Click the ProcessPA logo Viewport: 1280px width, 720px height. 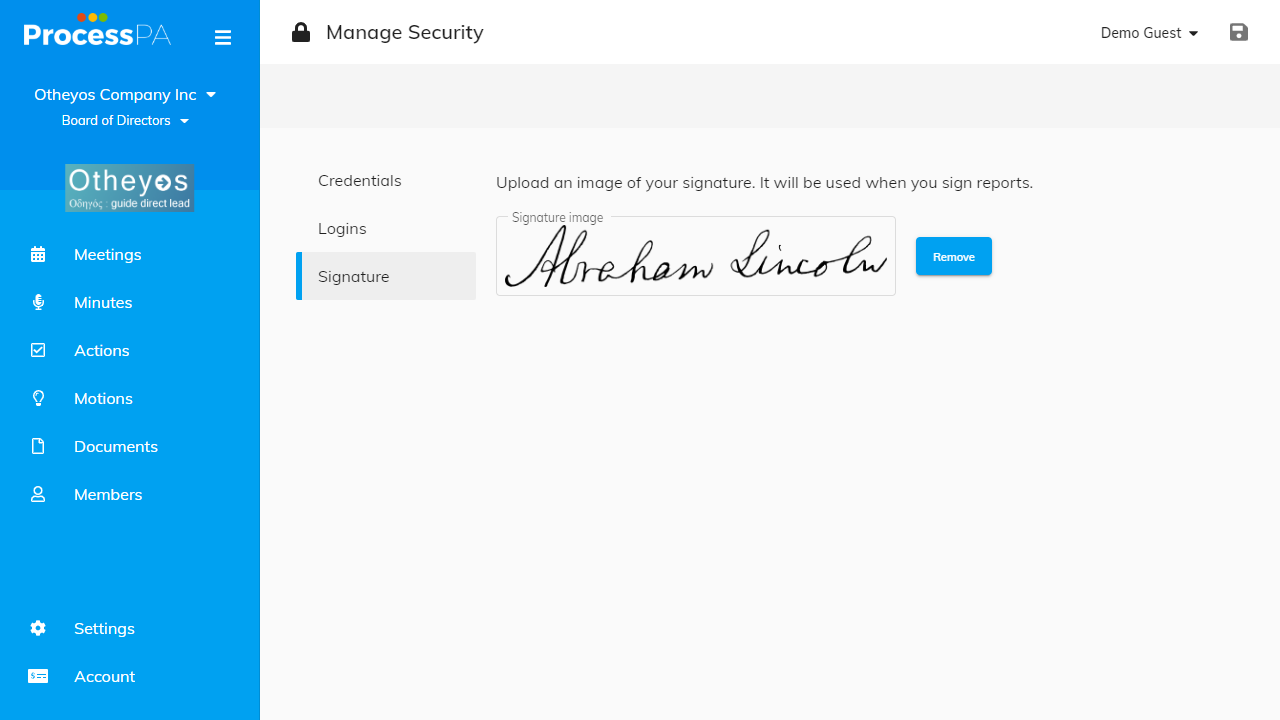97,31
